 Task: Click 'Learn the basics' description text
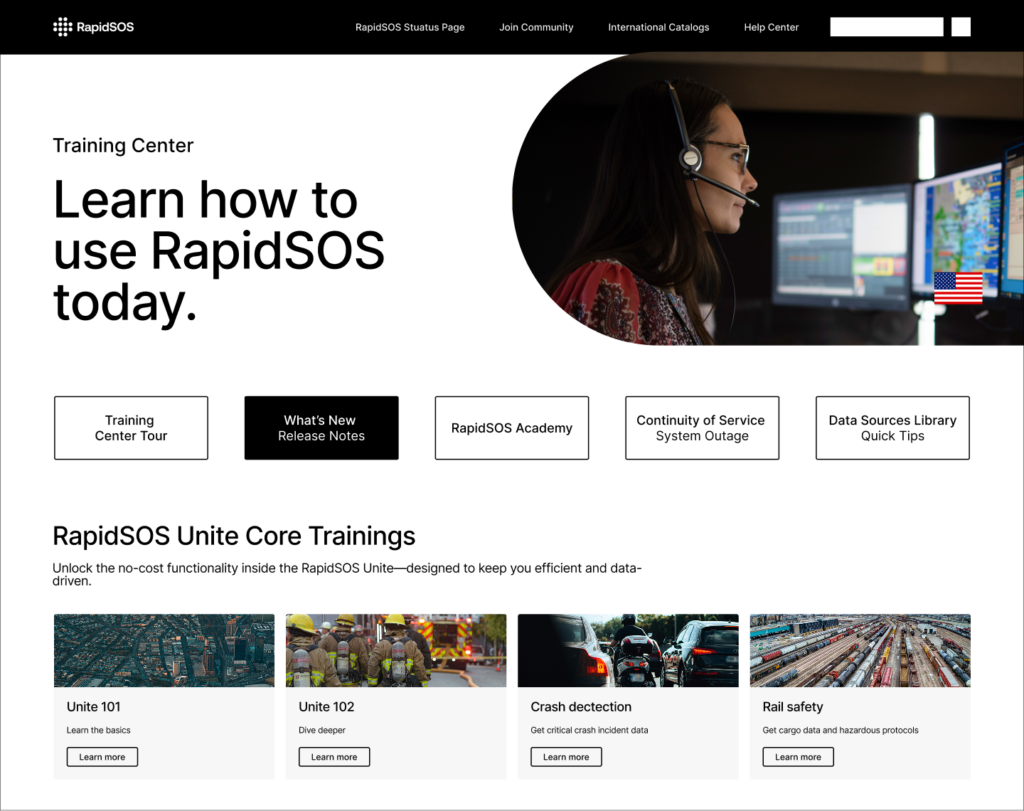pos(99,730)
